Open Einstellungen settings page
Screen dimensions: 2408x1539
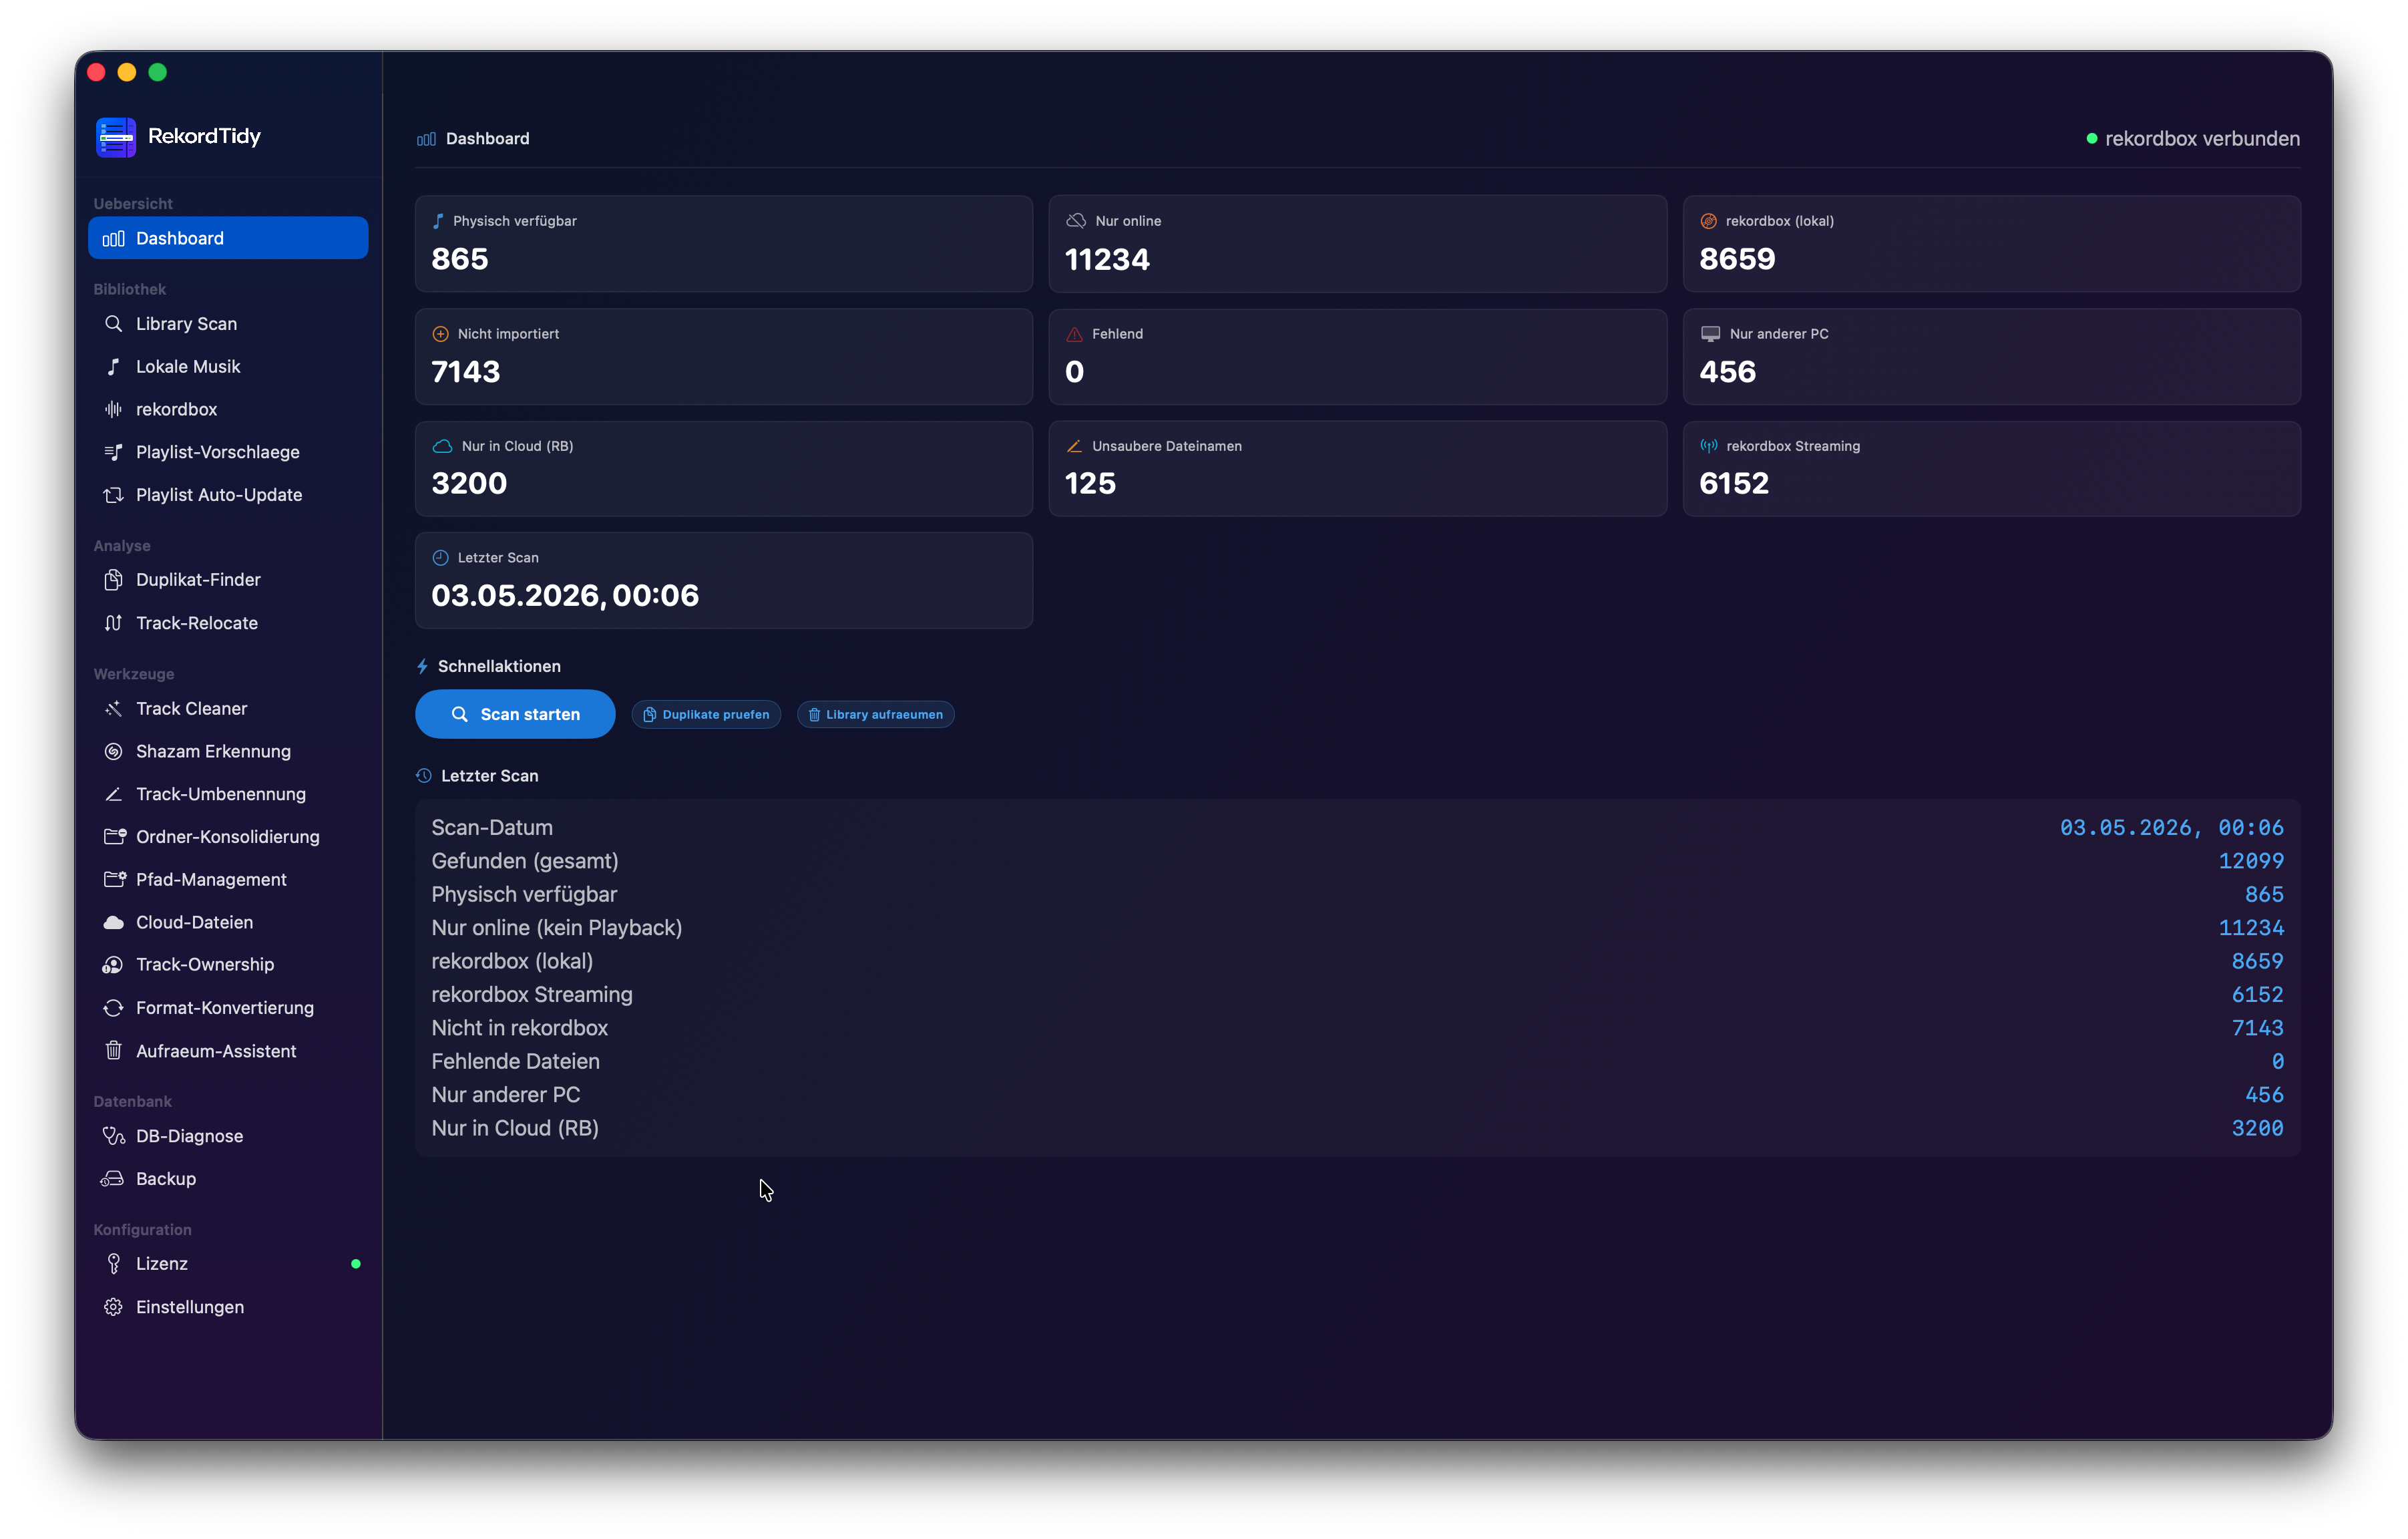pos(228,1307)
